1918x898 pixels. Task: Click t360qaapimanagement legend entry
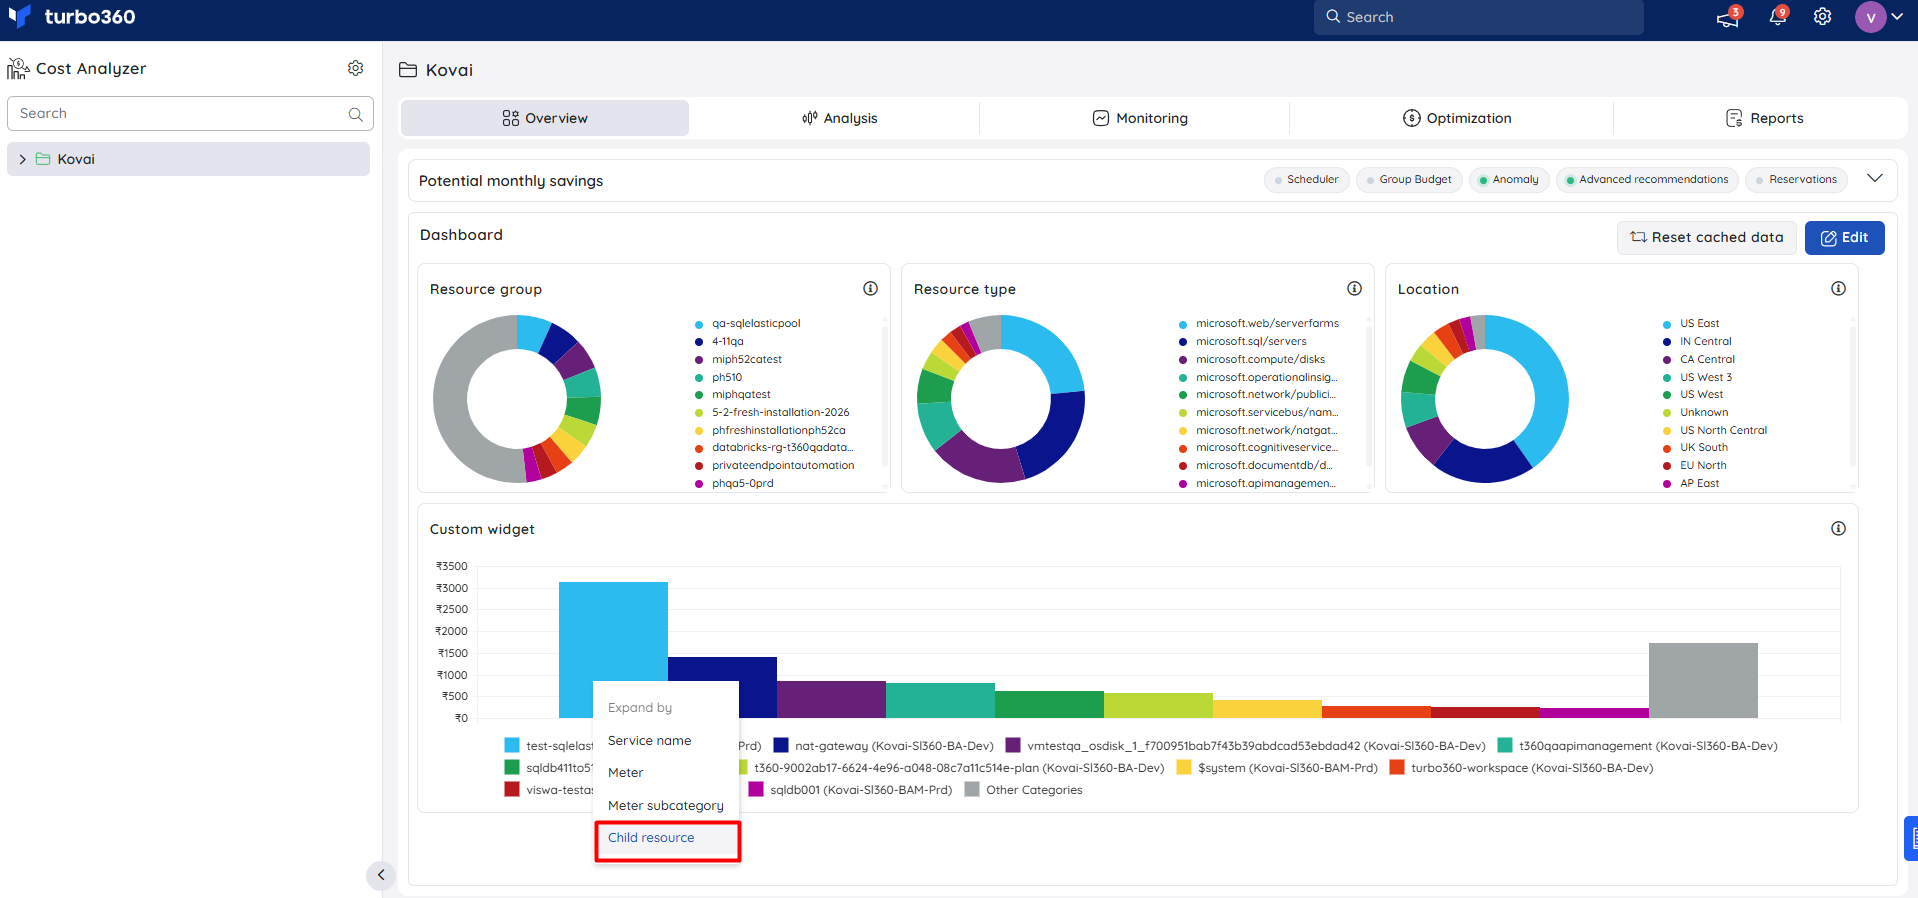point(1637,746)
